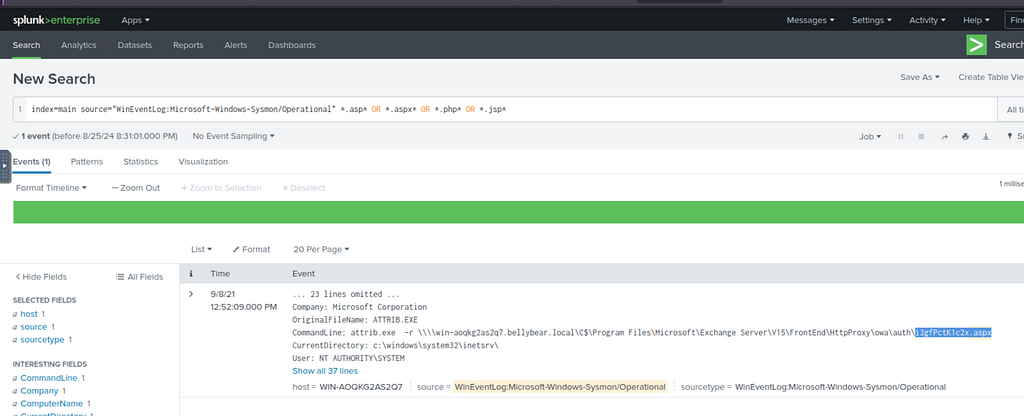
Task: Open the Help menu
Action: [976, 20]
